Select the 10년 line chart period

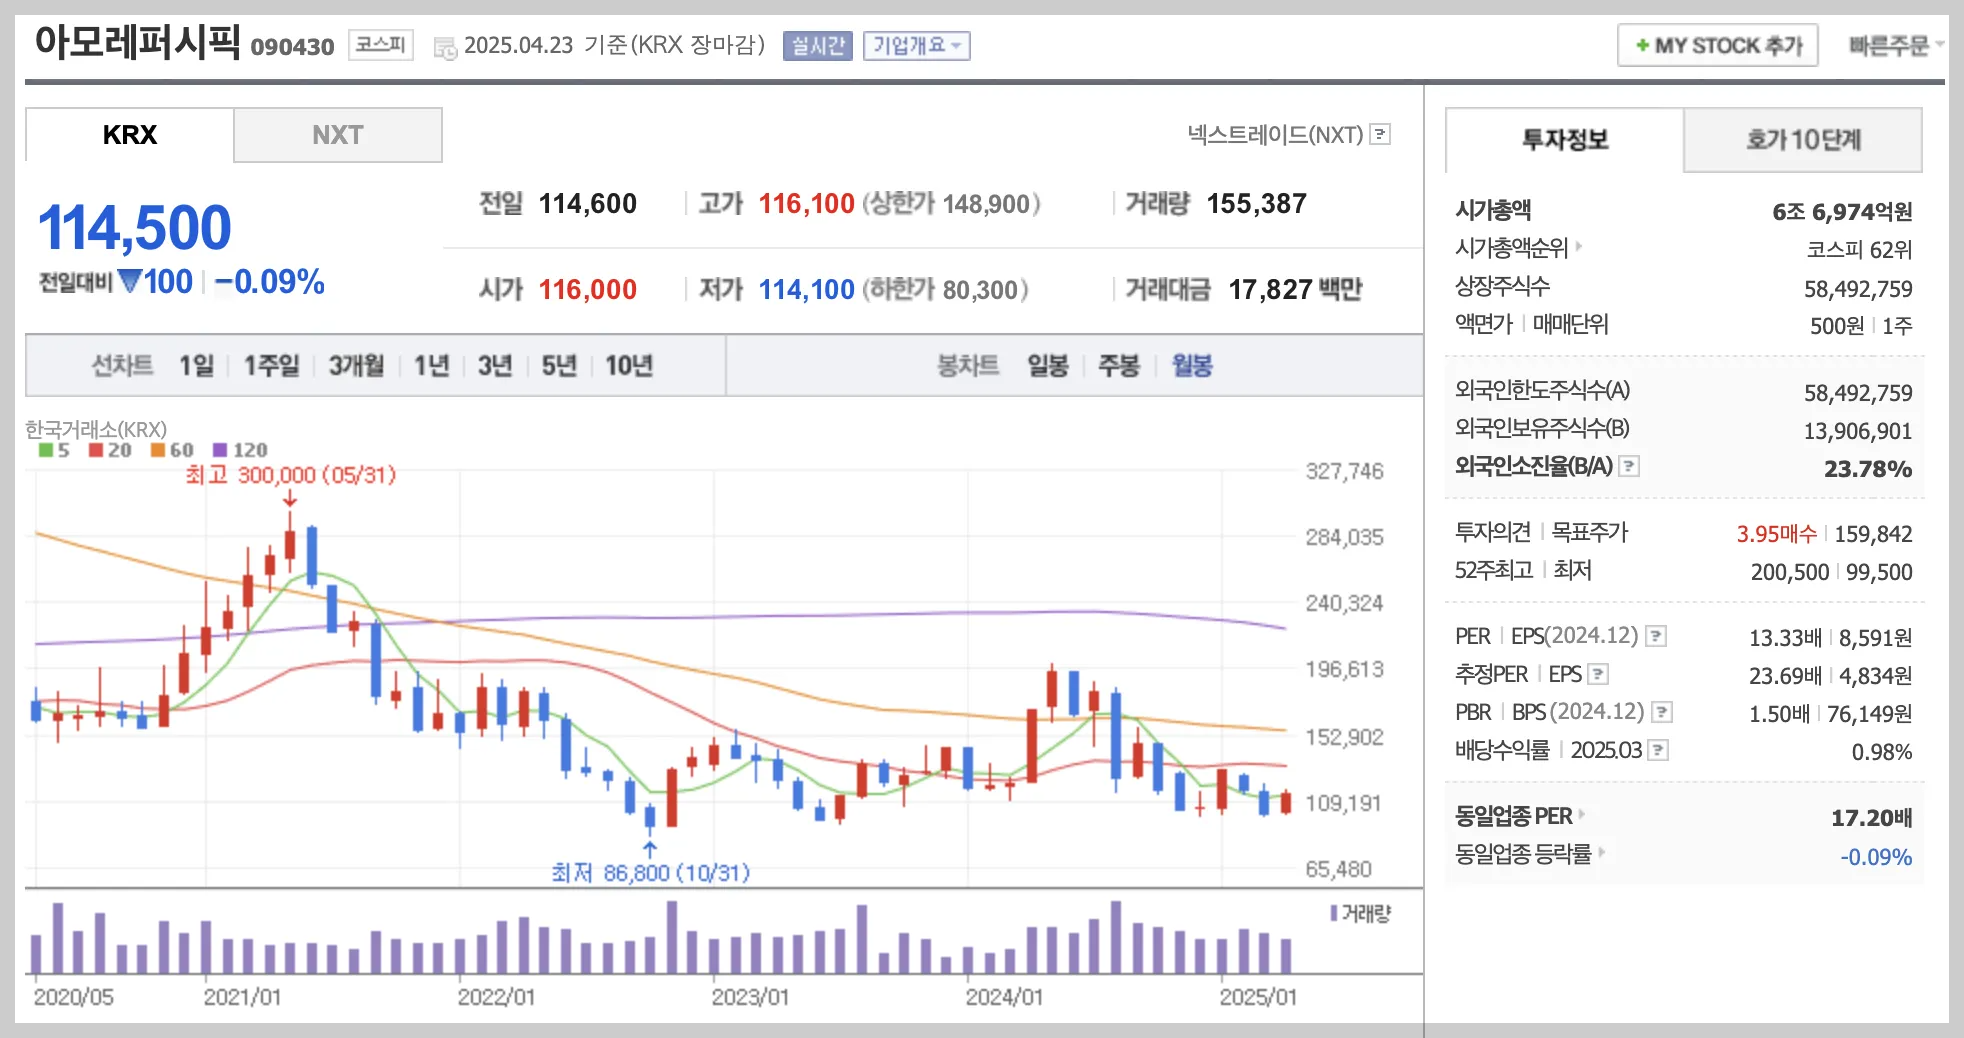629,366
